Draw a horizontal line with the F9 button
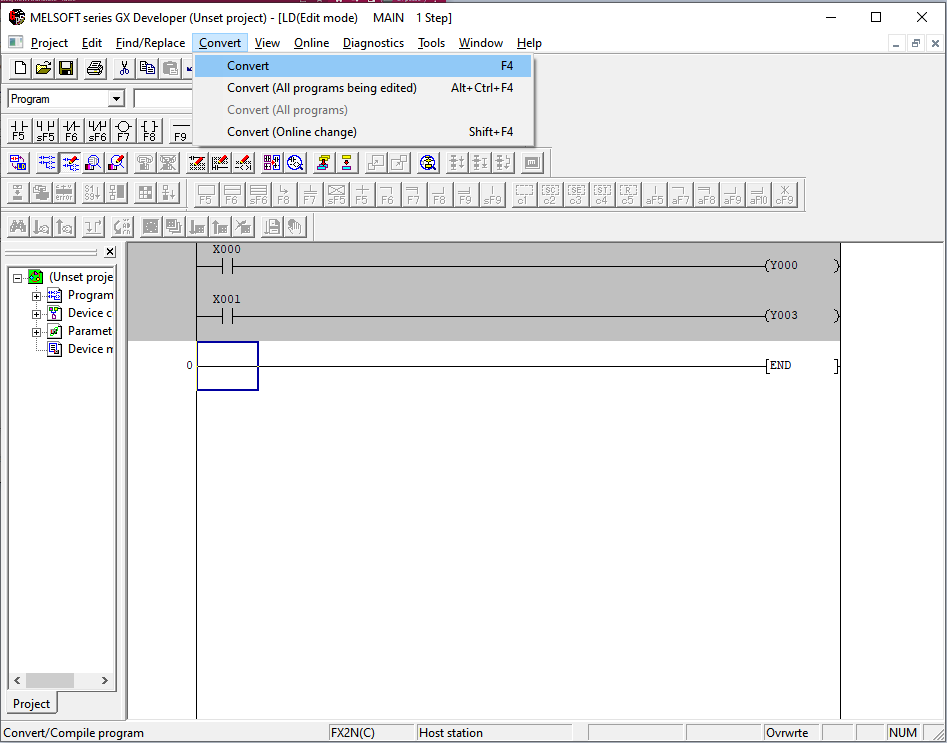This screenshot has width=947, height=743. [x=181, y=130]
